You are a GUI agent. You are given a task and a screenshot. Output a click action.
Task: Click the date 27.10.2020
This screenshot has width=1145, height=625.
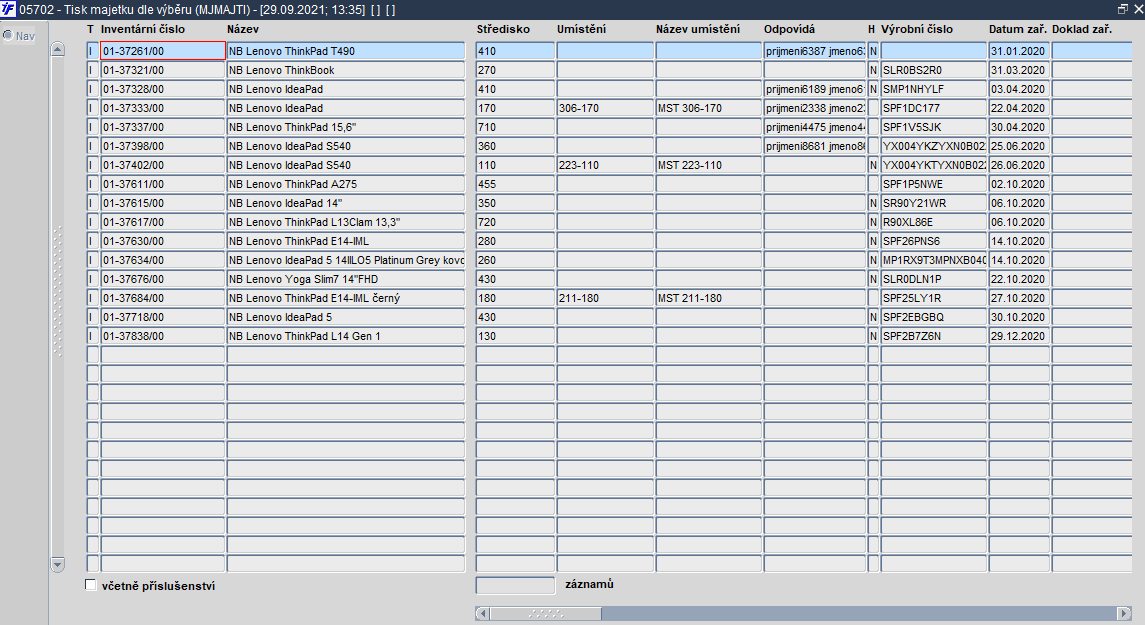tap(1019, 298)
